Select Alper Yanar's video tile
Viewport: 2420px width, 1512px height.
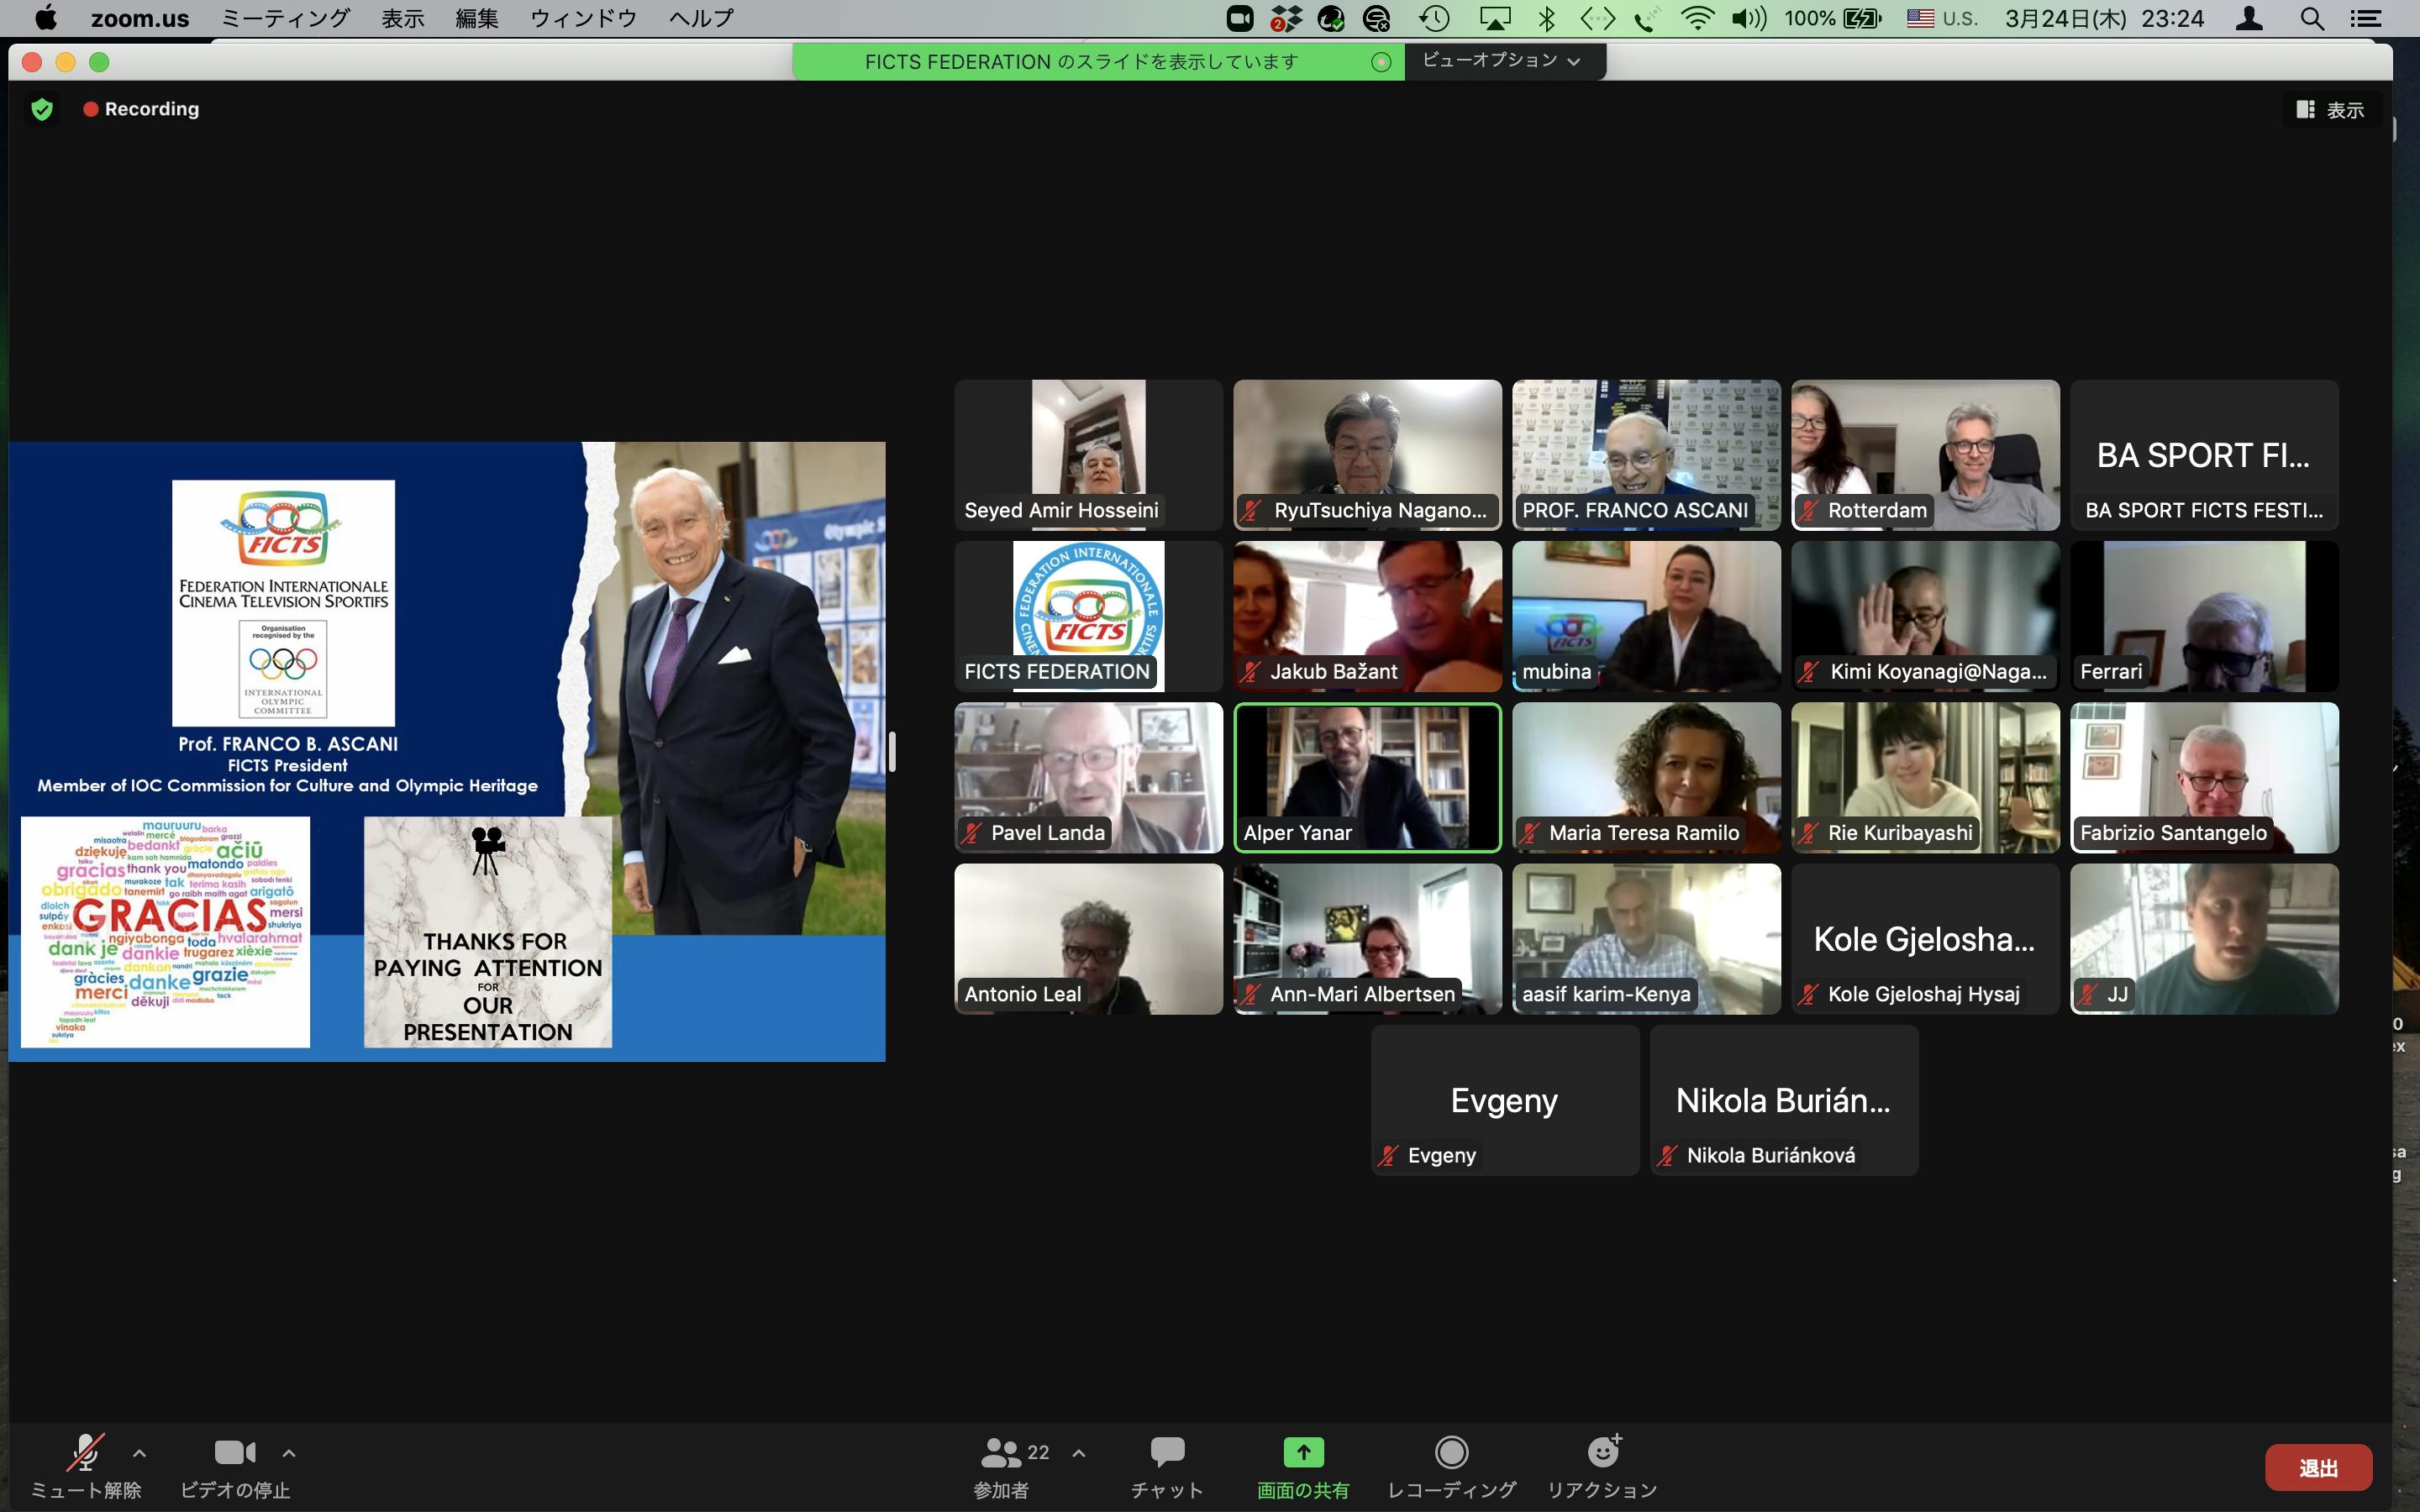pyautogui.click(x=1367, y=777)
